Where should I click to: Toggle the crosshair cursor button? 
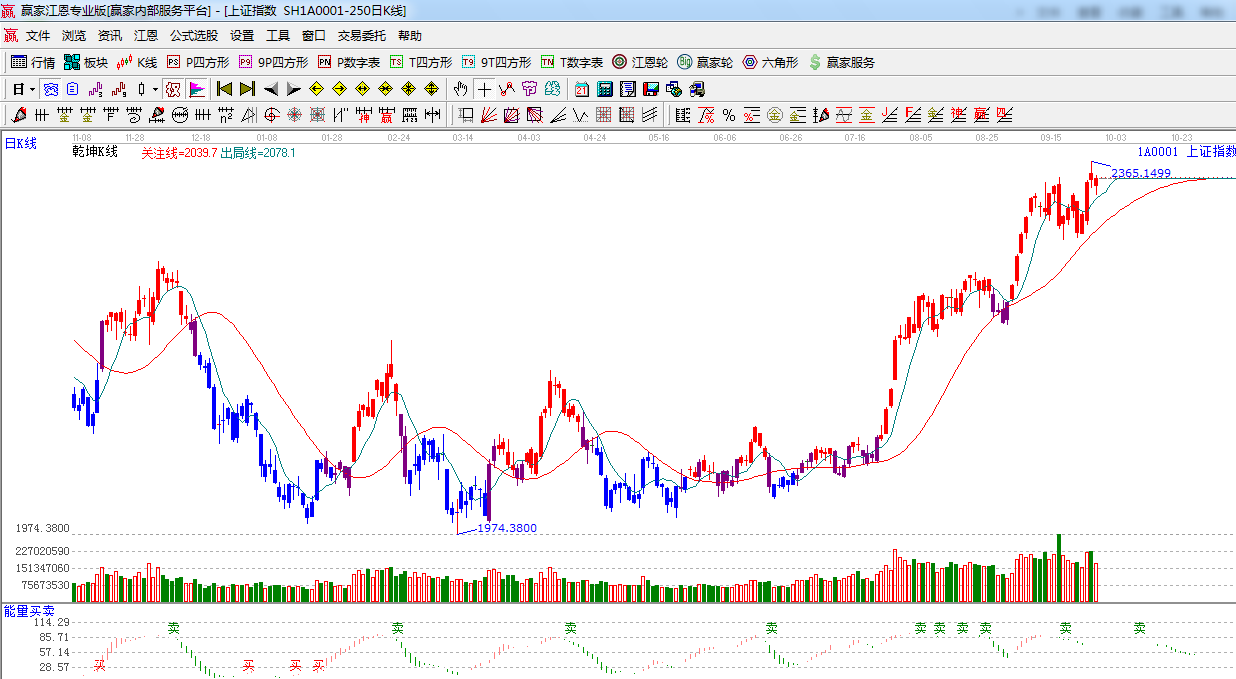pyautogui.click(x=485, y=89)
